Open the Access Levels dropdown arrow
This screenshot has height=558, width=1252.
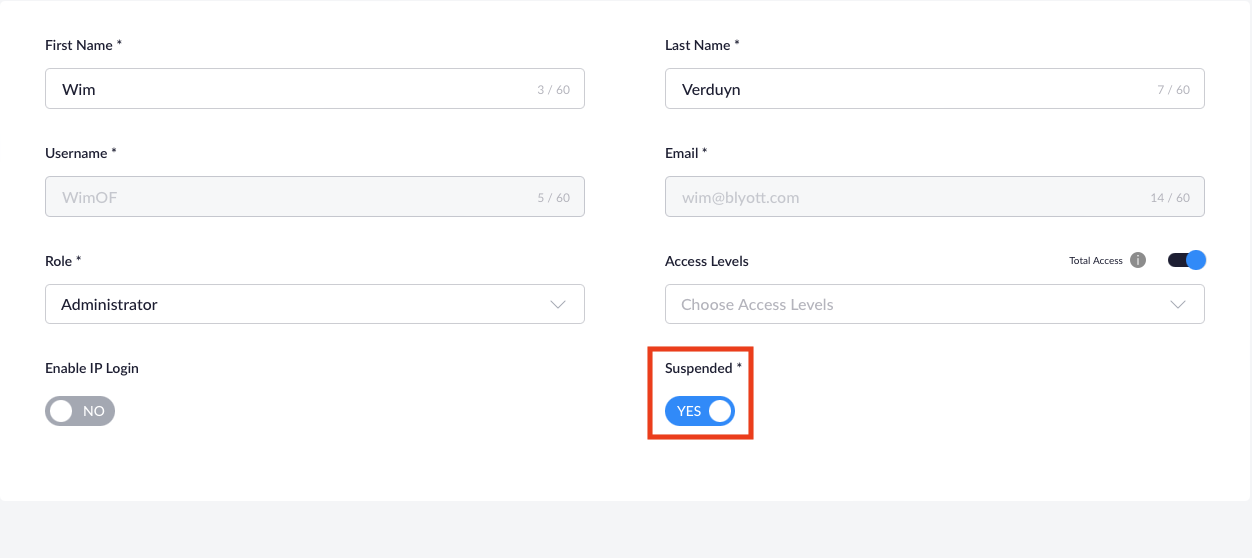(x=1178, y=304)
